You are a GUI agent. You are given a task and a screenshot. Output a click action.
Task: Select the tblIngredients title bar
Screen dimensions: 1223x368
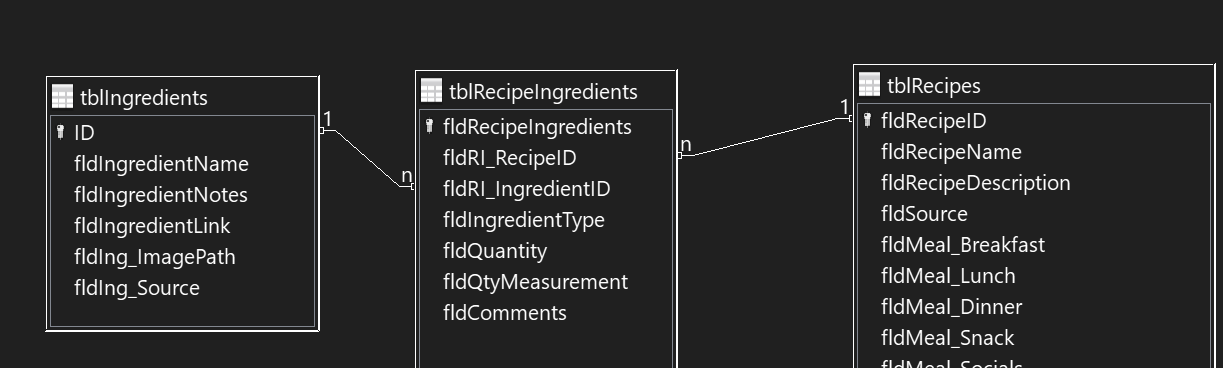tap(183, 97)
